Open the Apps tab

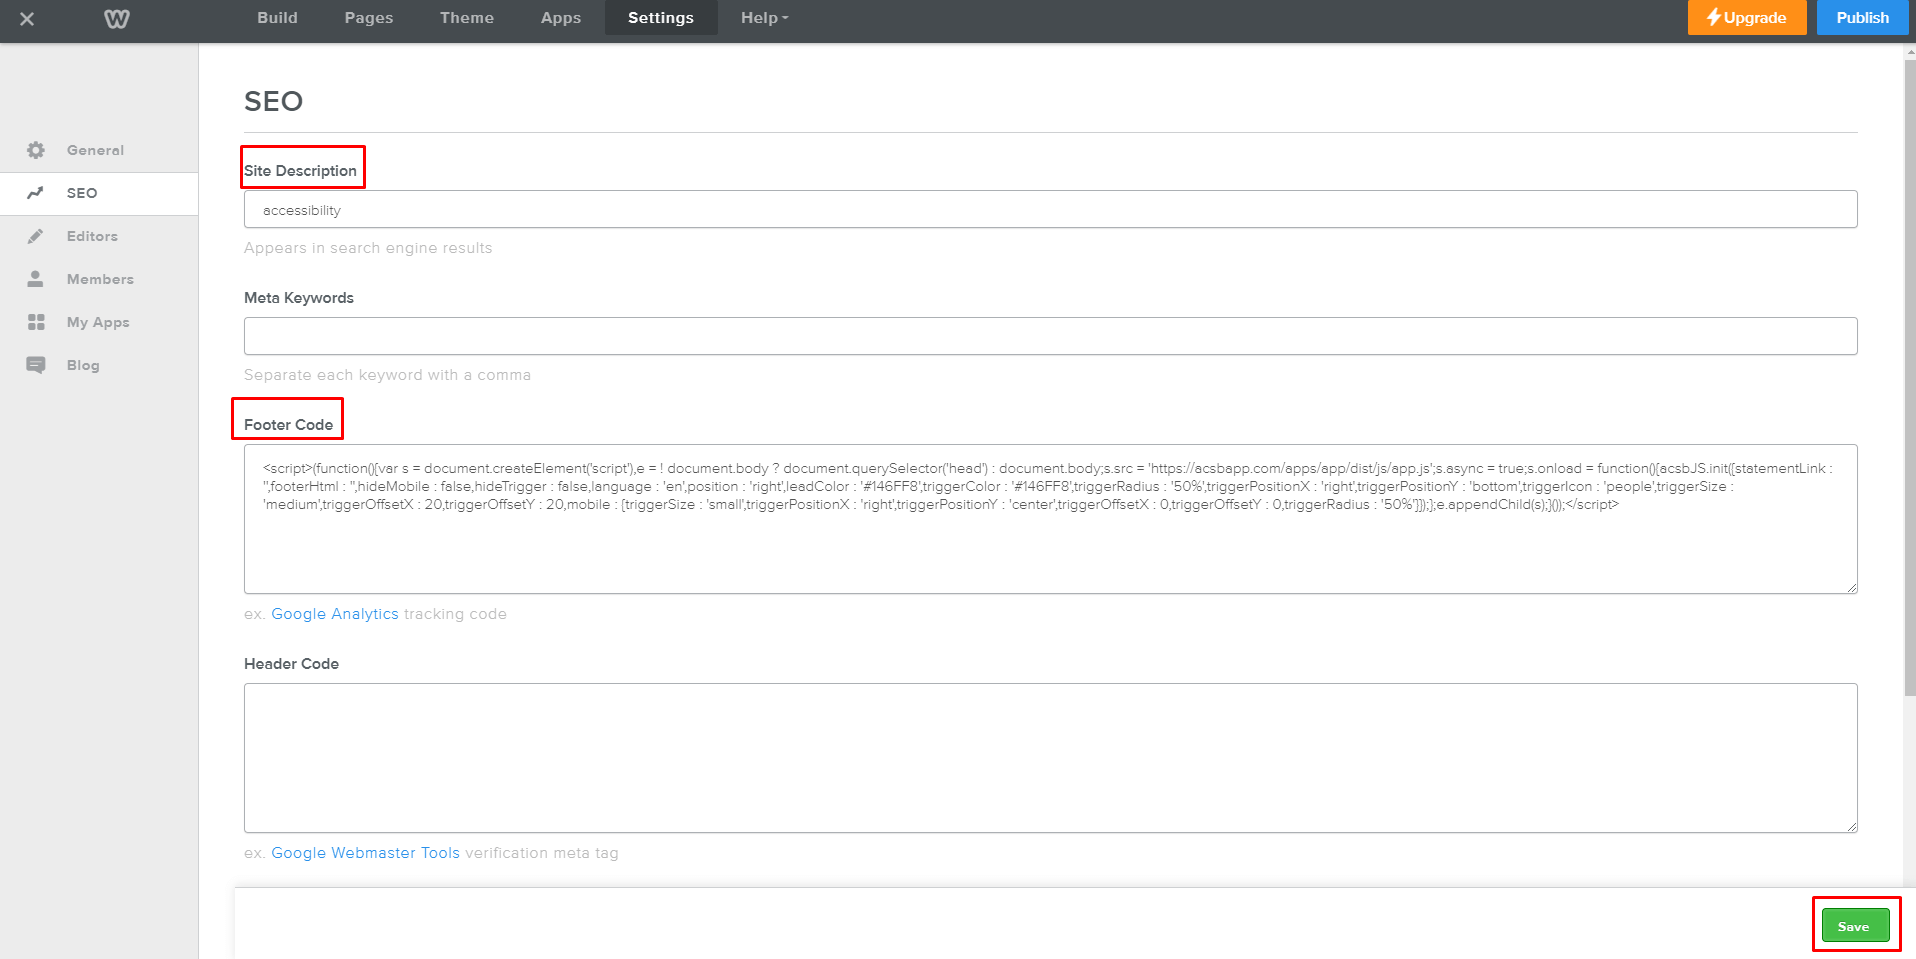[x=560, y=17]
